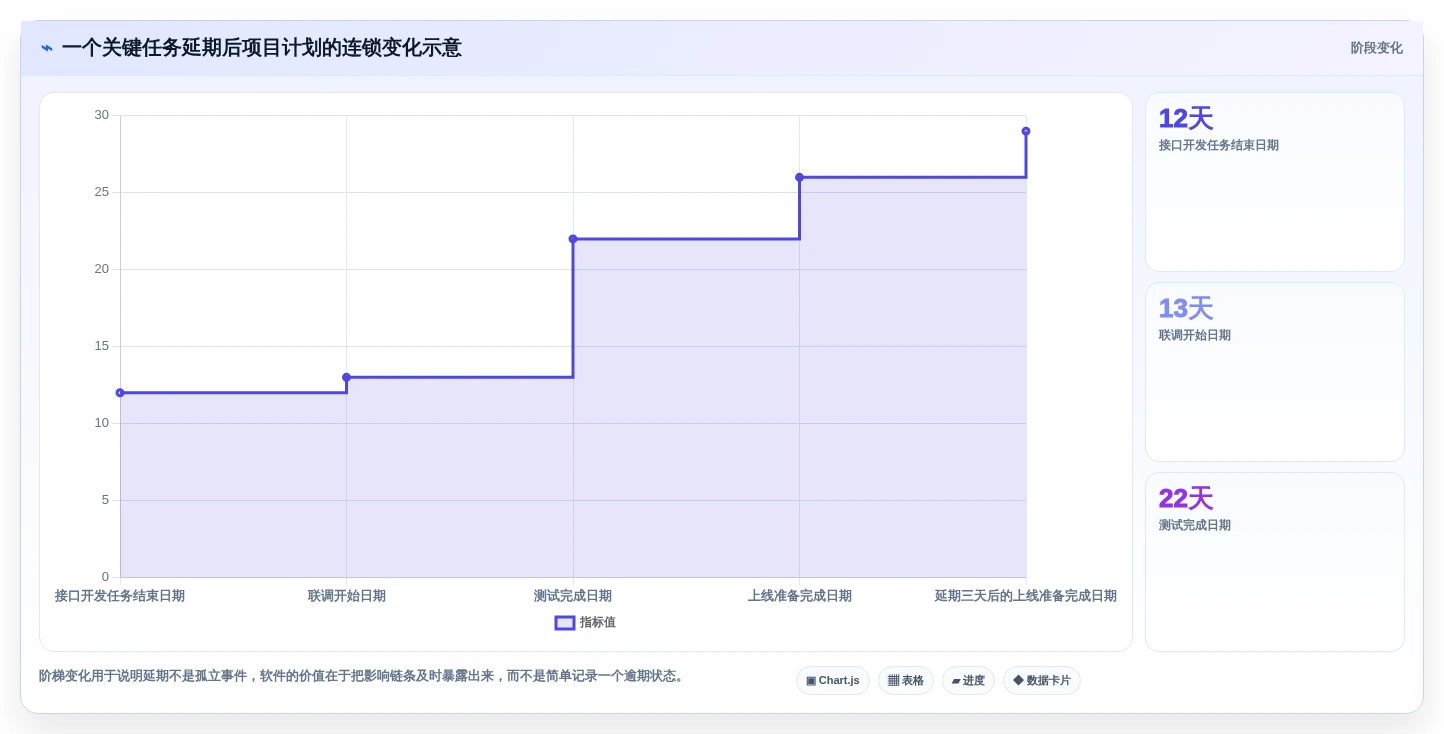Click the data point at value 26

(799, 177)
